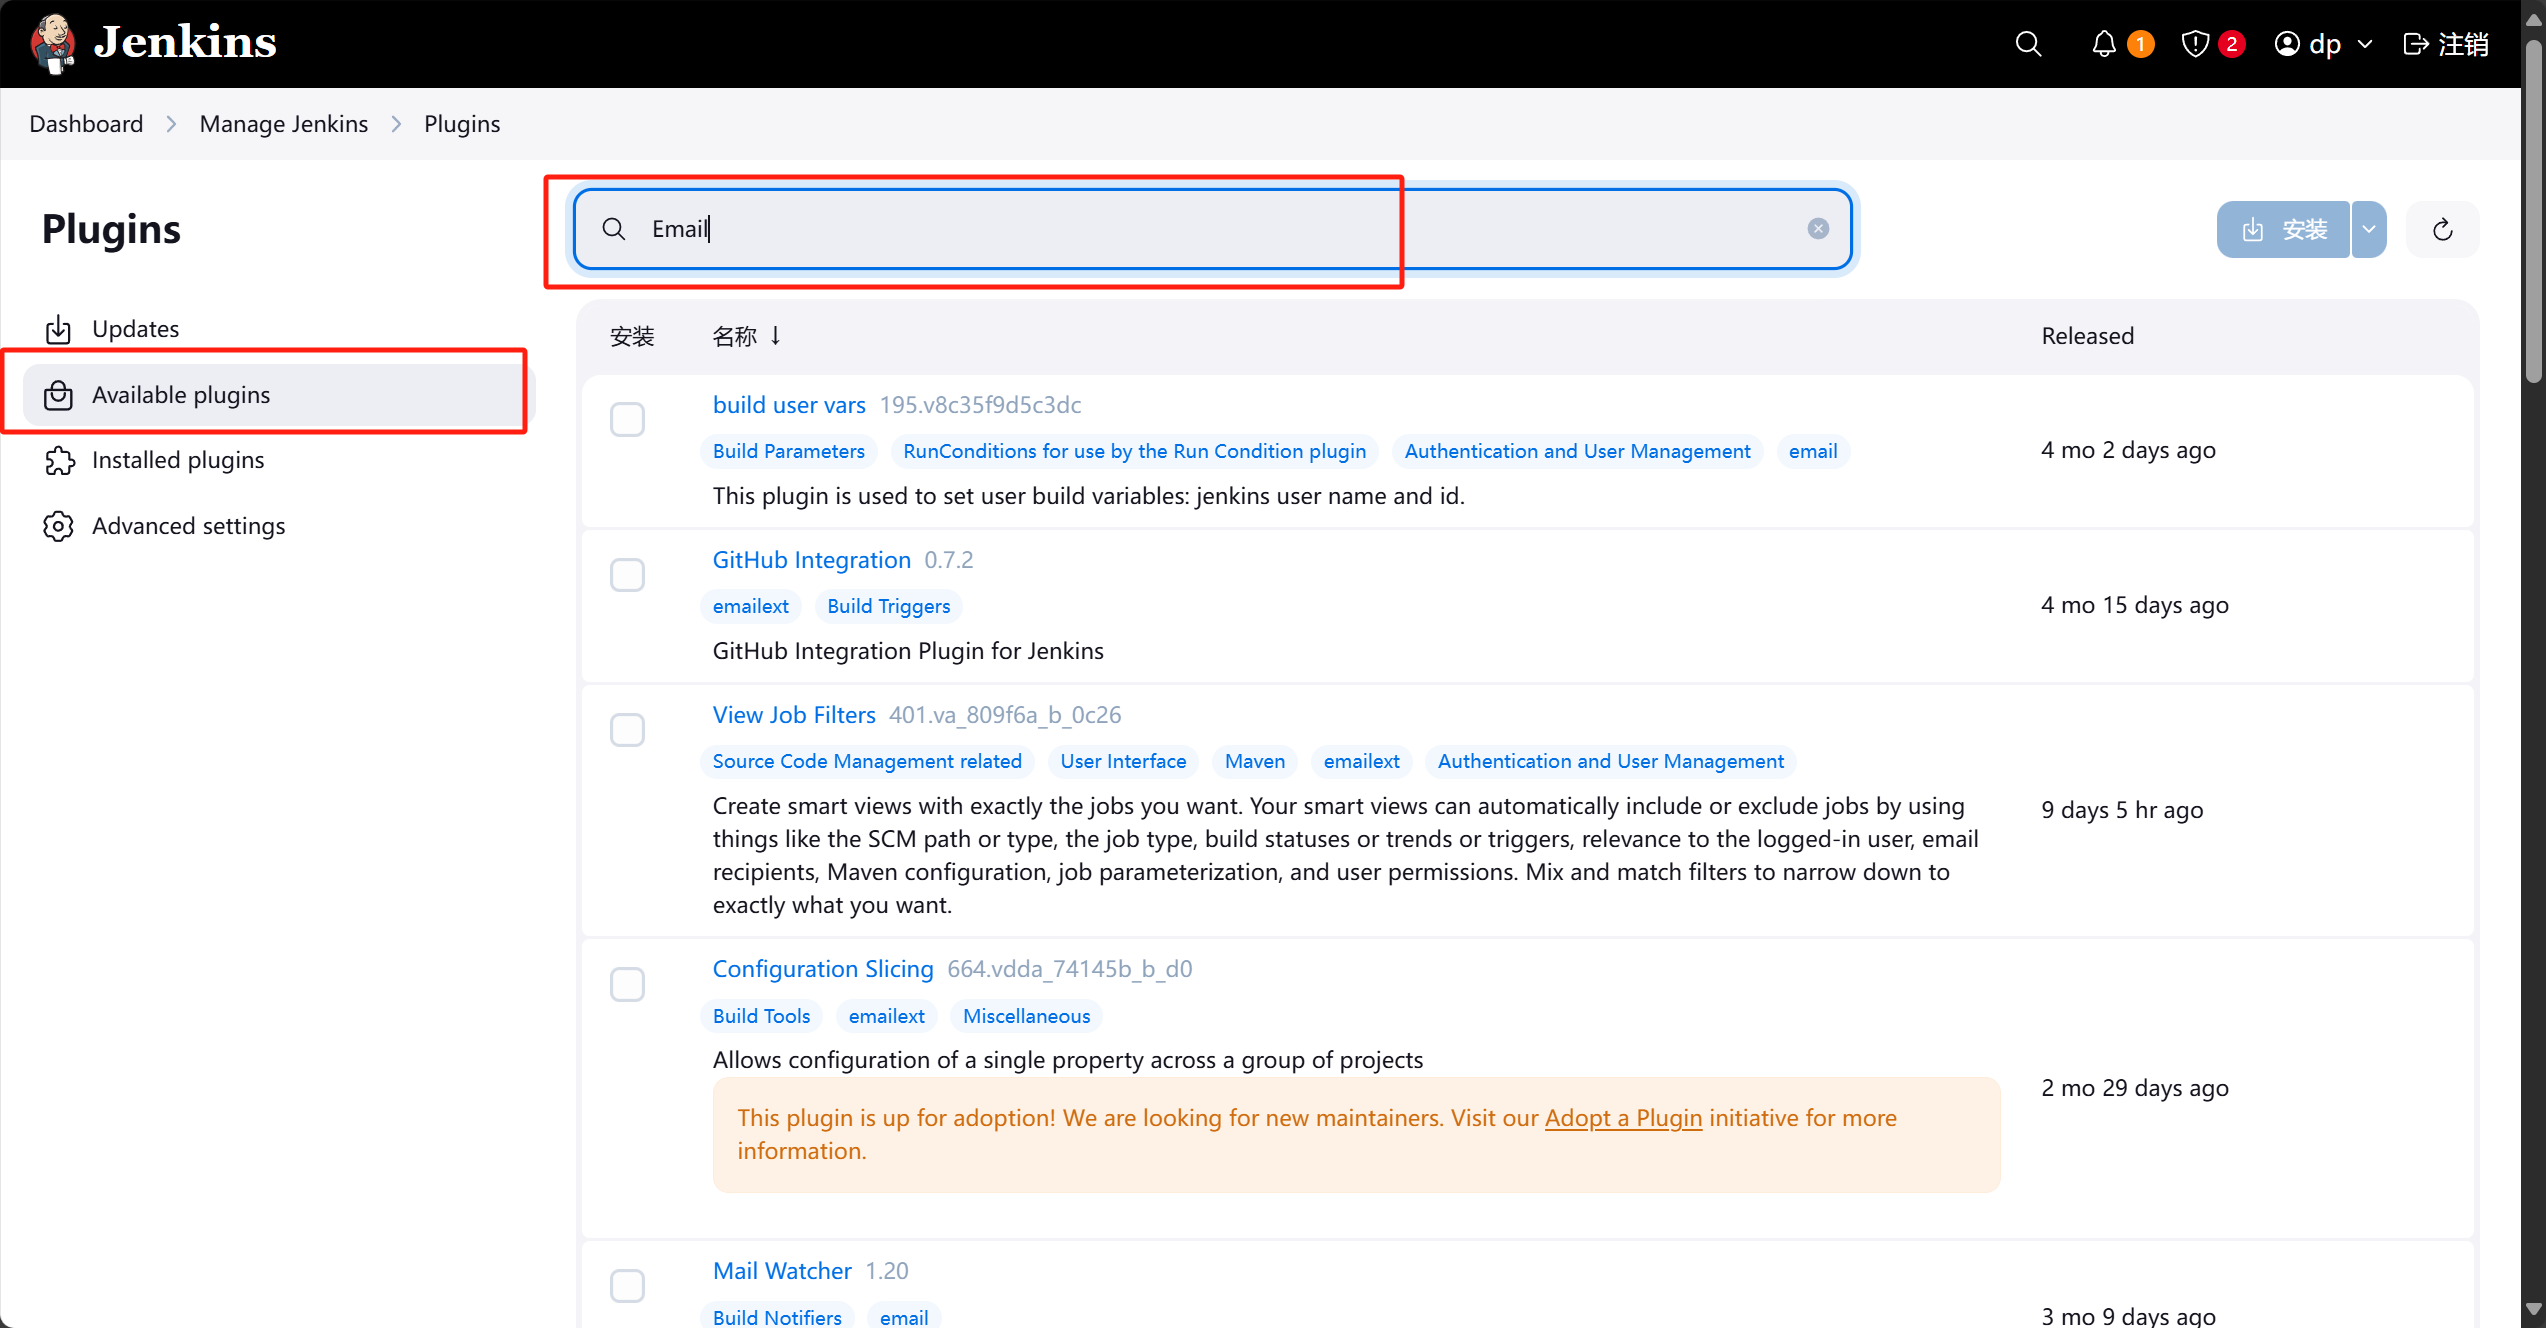Open the Updates sidebar item
2546x1328 pixels.
tap(135, 329)
